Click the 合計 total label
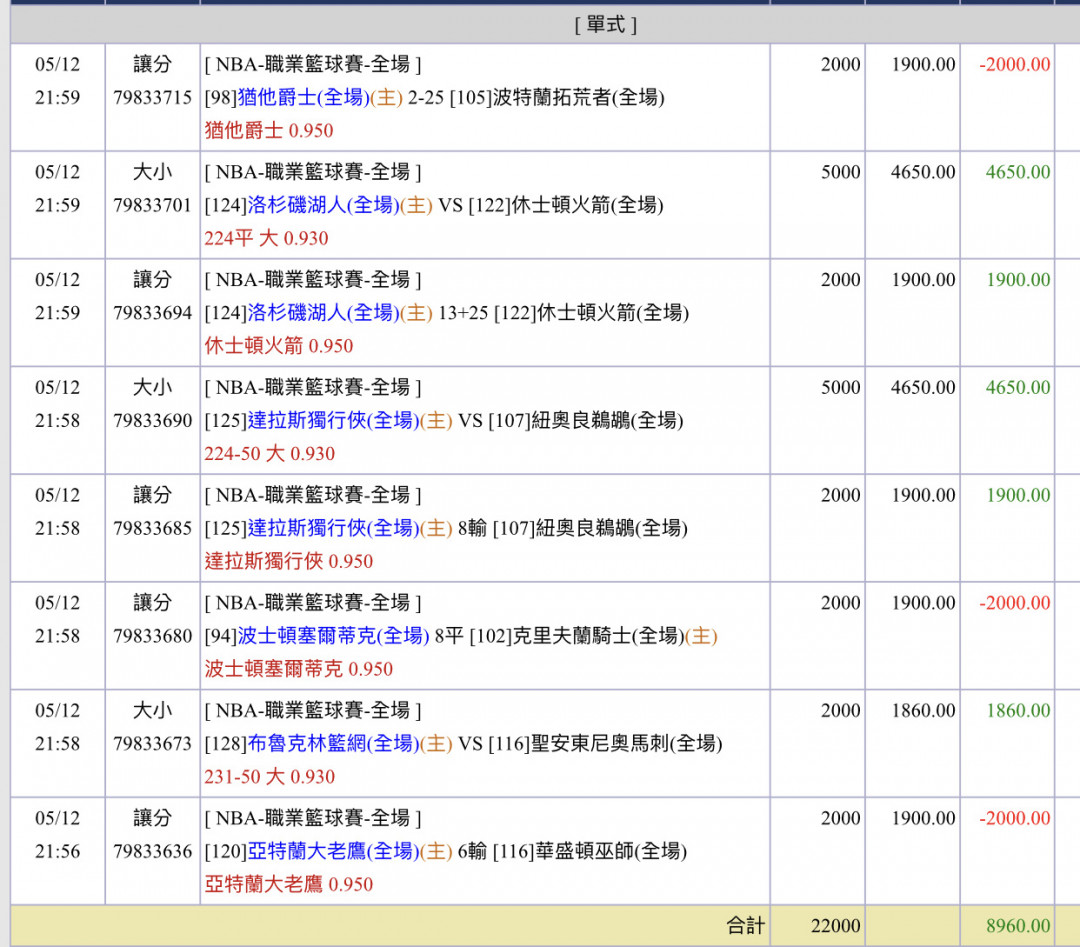This screenshot has height=947, width=1080. 745,926
